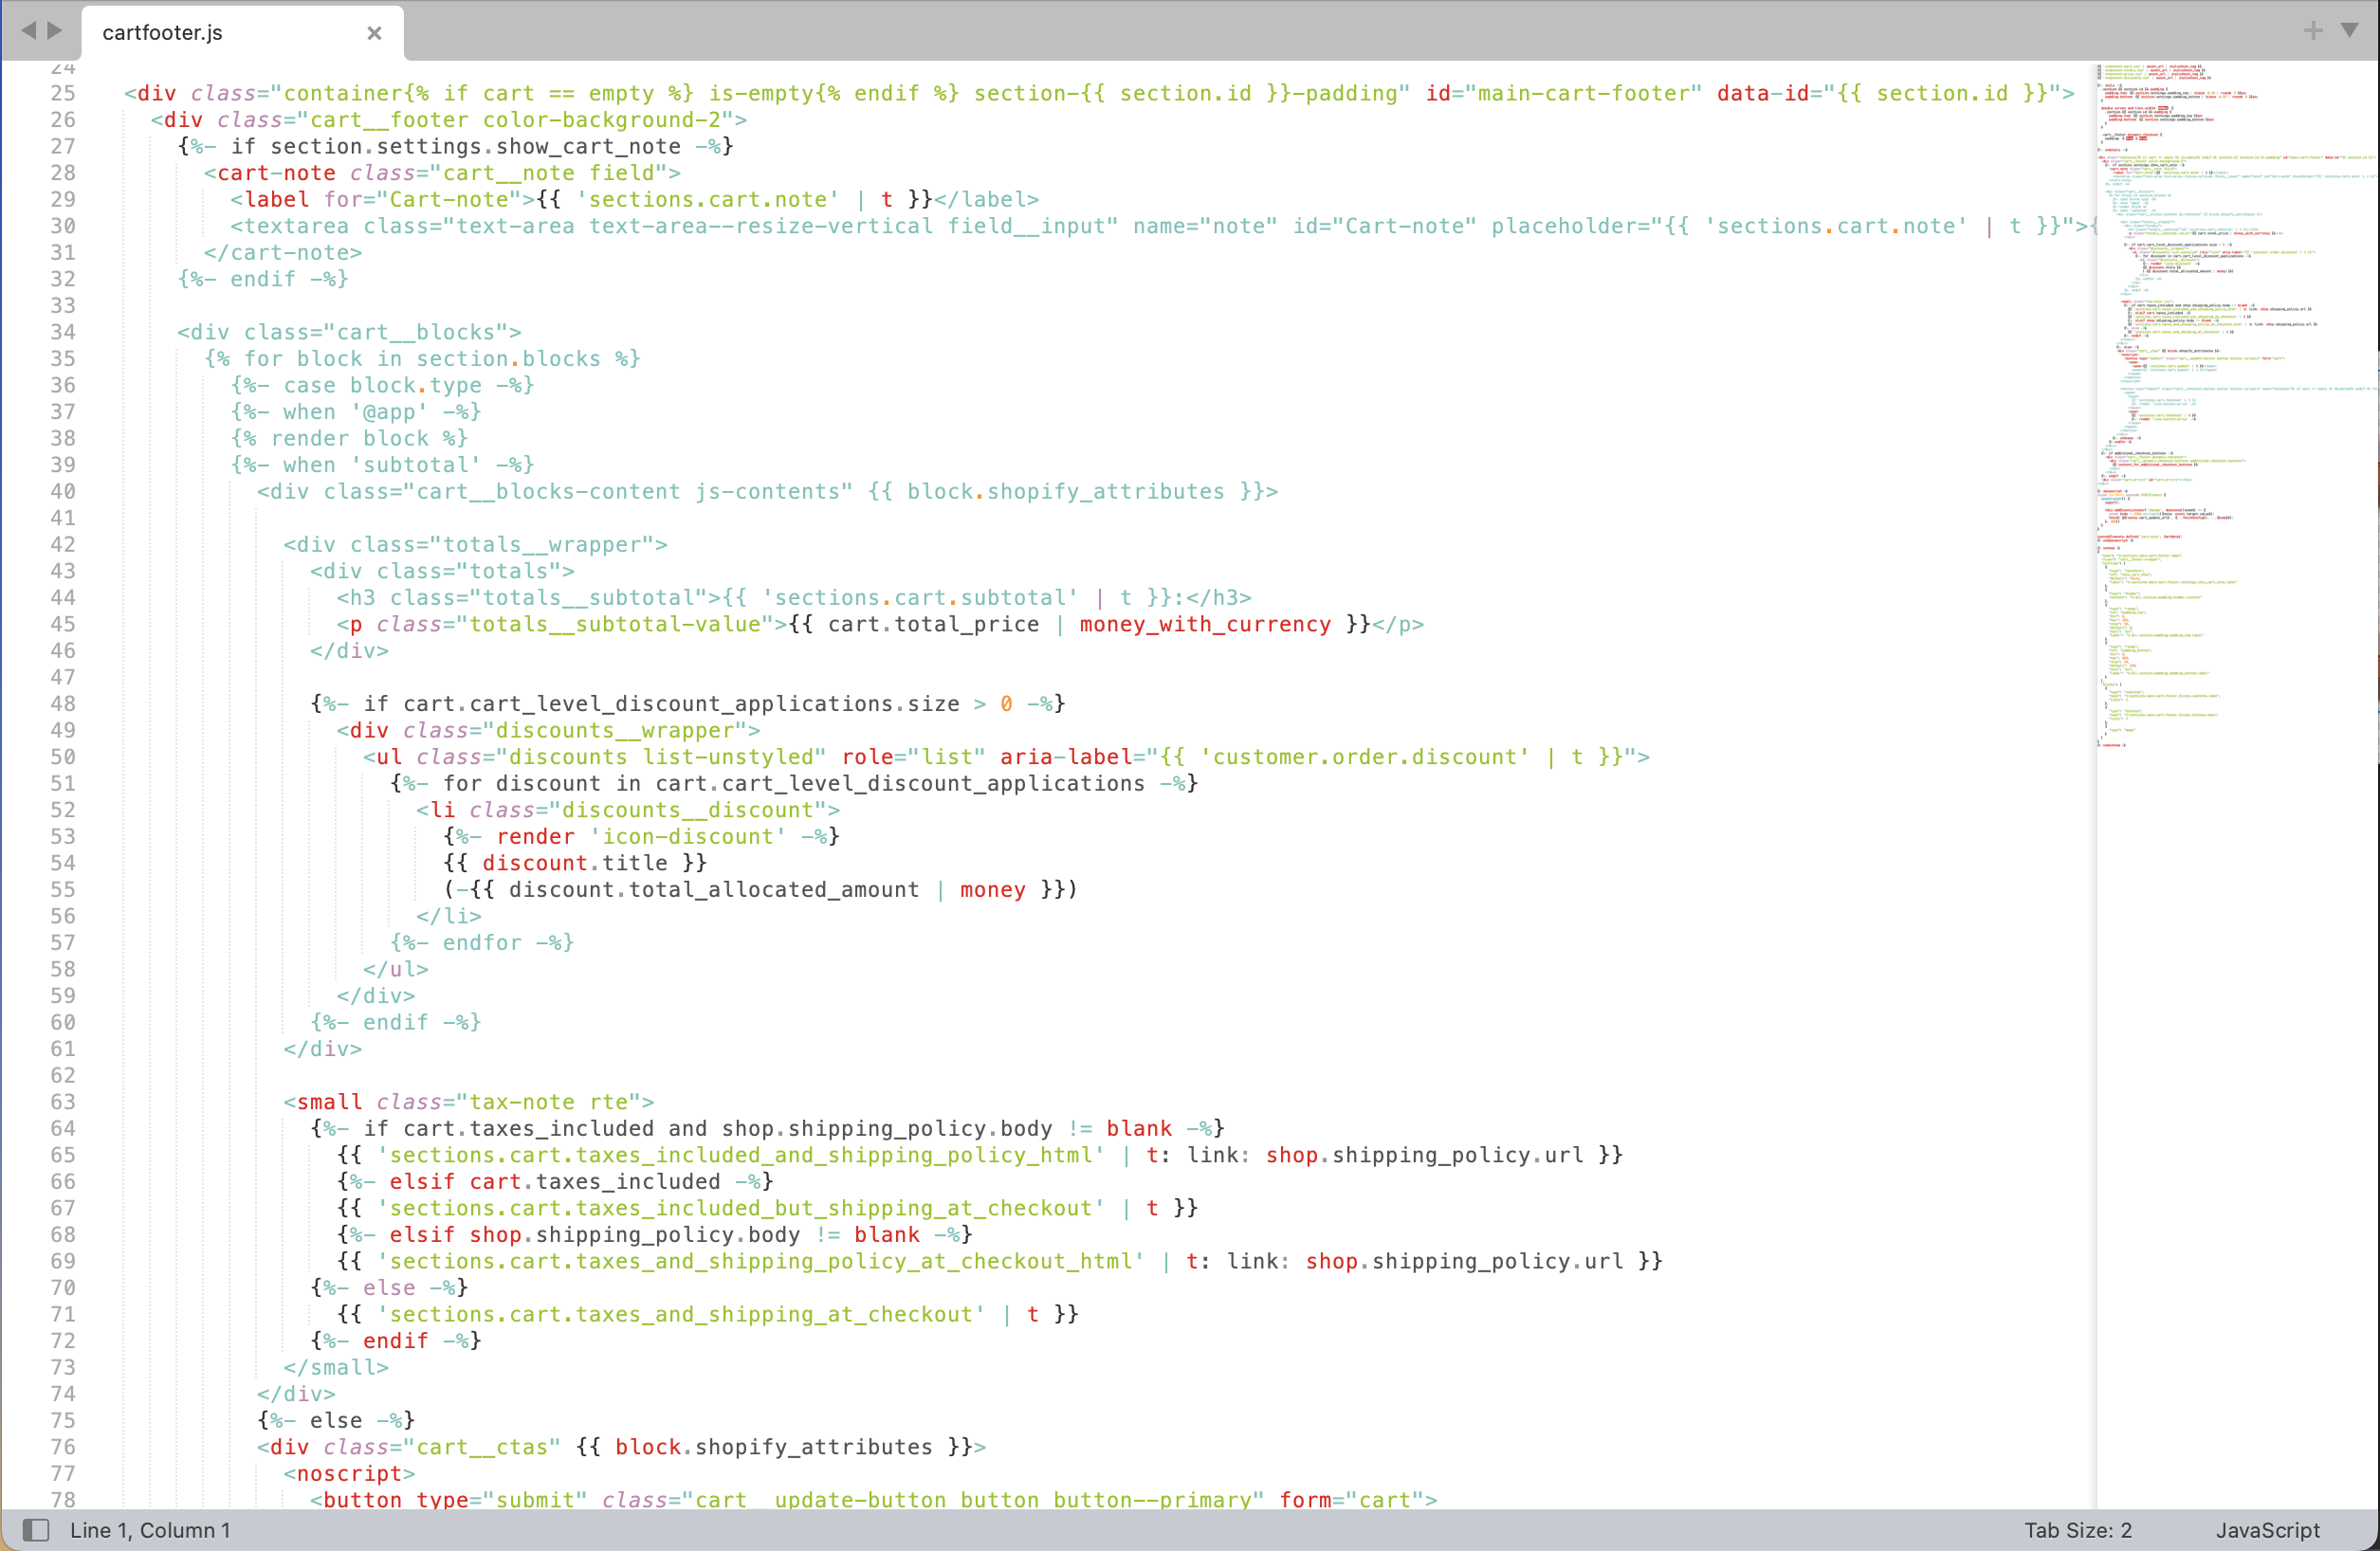Place cursor in main-cart-footer id attribute
The width and height of the screenshot is (2380, 1551).
tap(1583, 94)
